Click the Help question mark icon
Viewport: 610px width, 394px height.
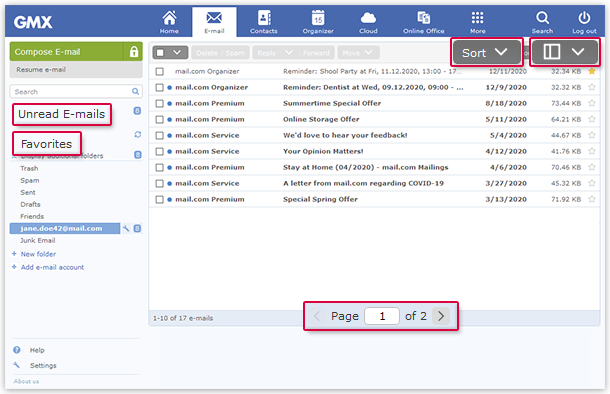point(17,350)
